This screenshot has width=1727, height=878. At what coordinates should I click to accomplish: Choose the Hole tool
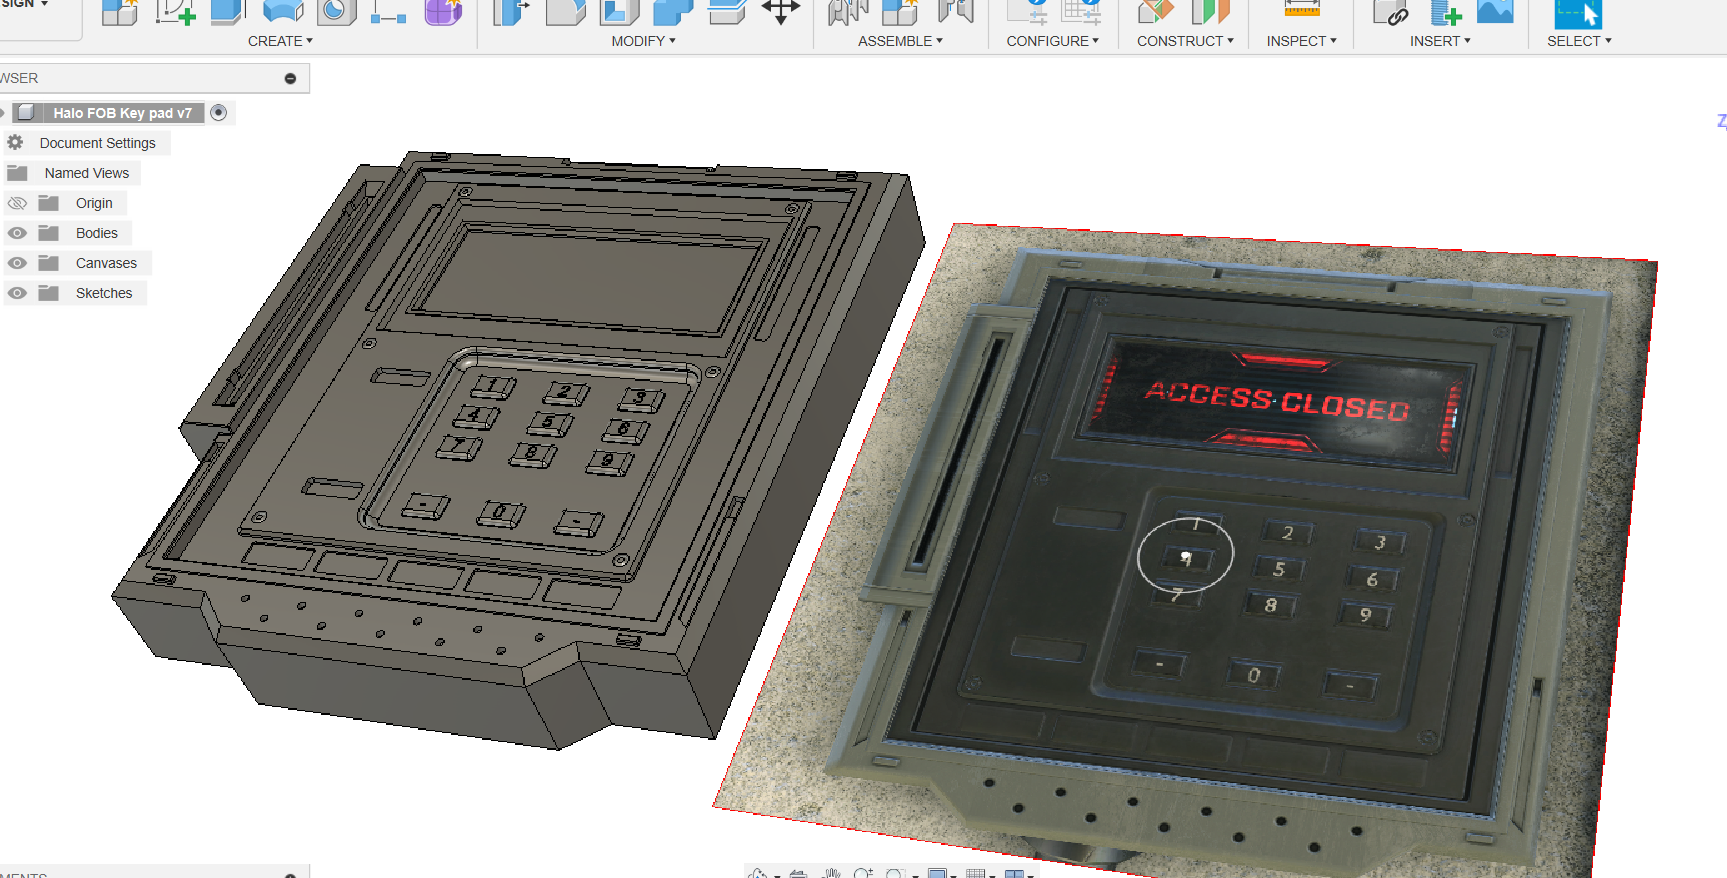[337, 12]
